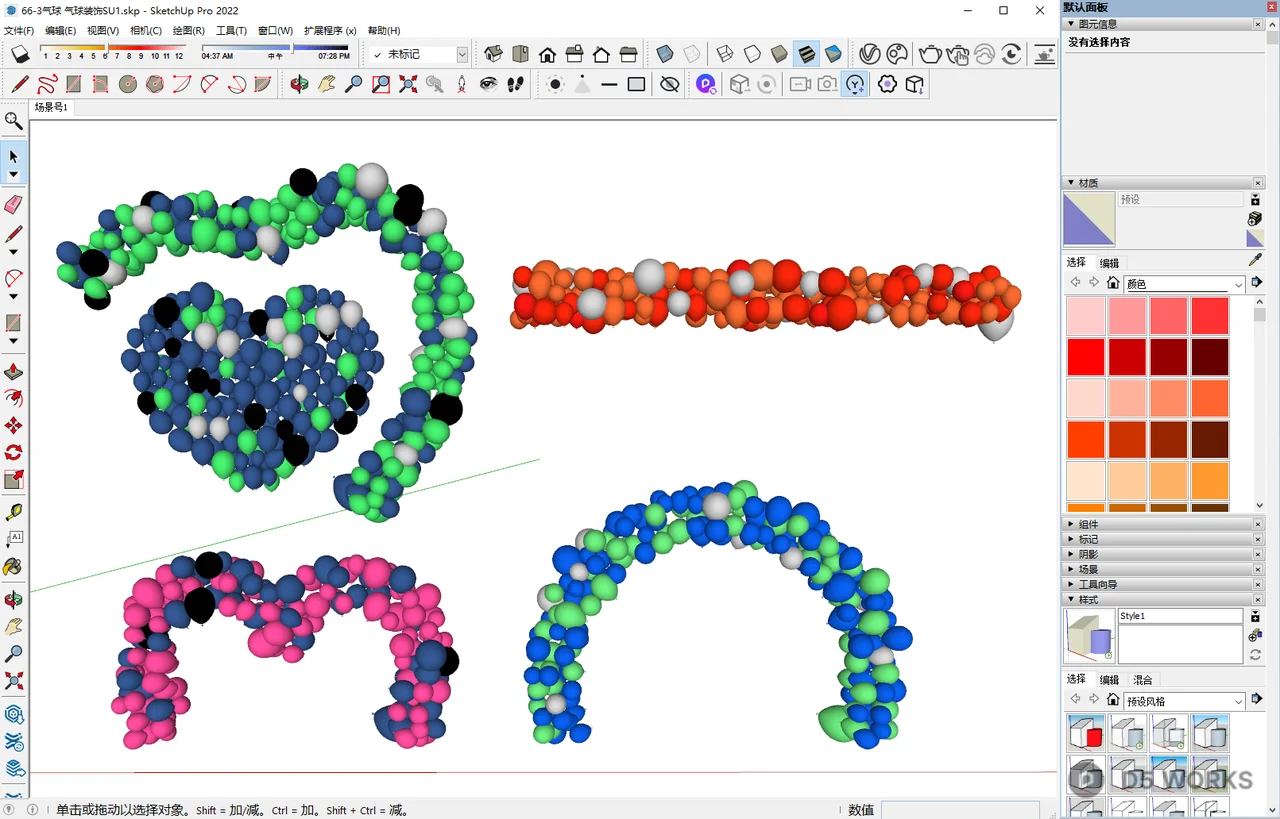Click the V-Ray render teapot icon
Screen dimensions: 1280x819
930,54
